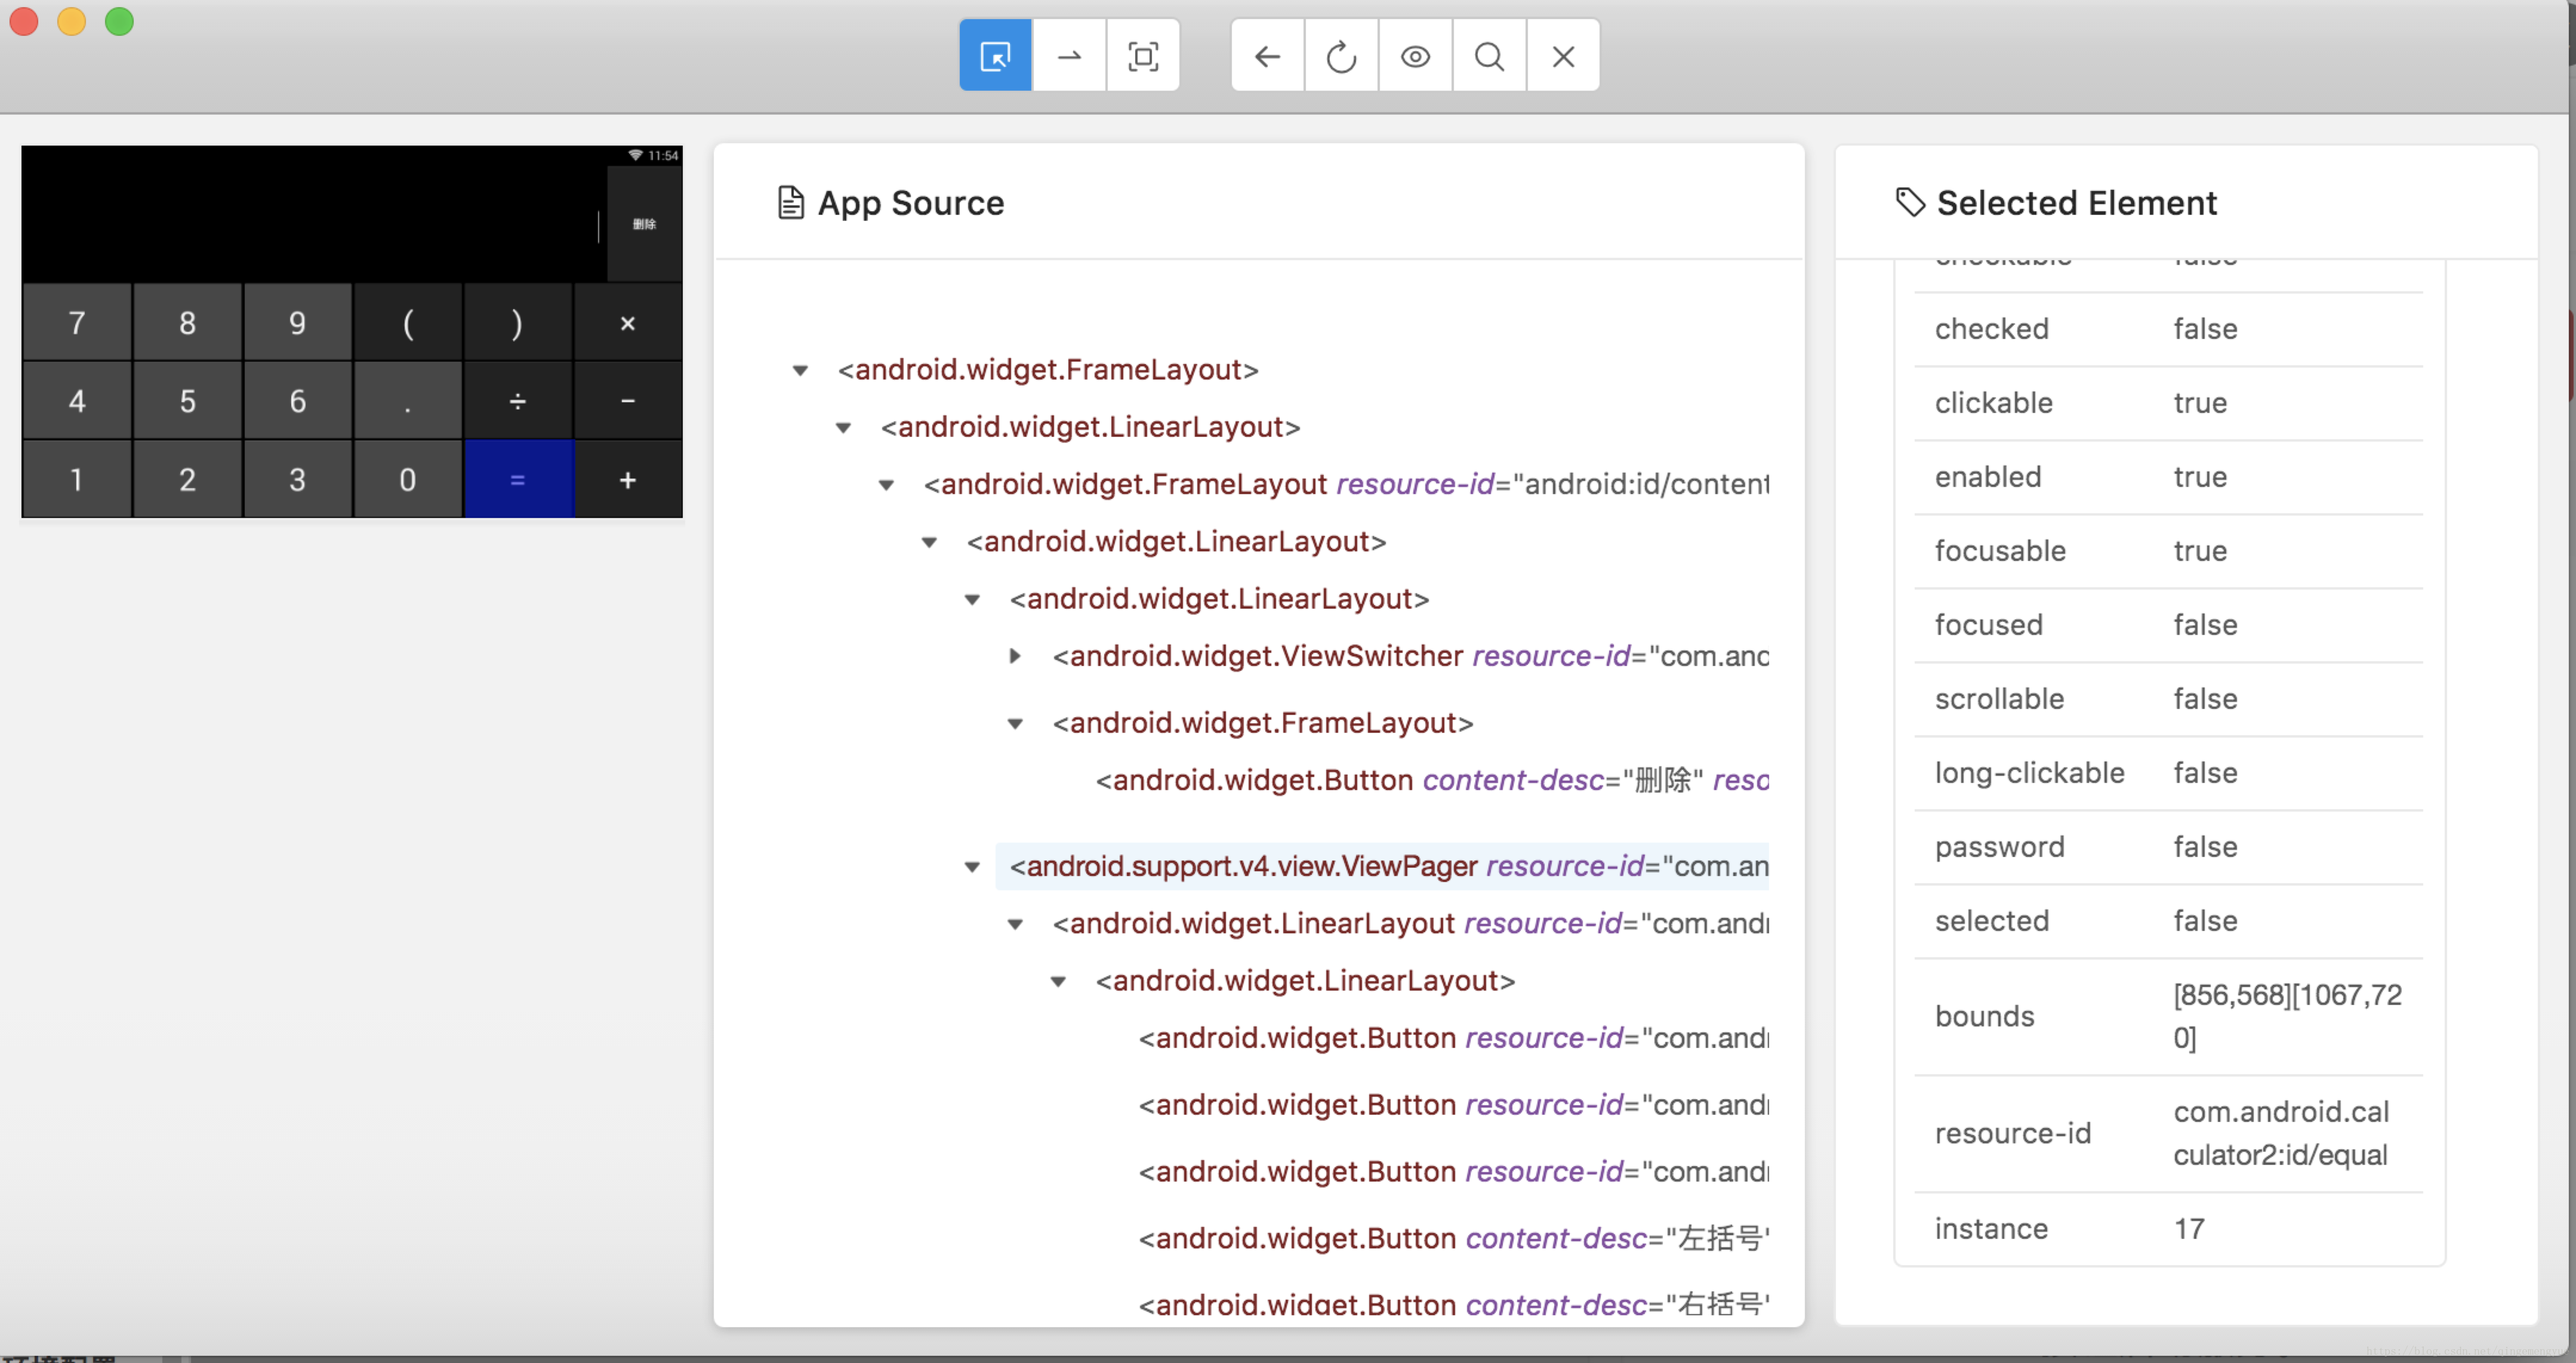Collapse the LinearLayout above the Button rows

click(x=1058, y=982)
